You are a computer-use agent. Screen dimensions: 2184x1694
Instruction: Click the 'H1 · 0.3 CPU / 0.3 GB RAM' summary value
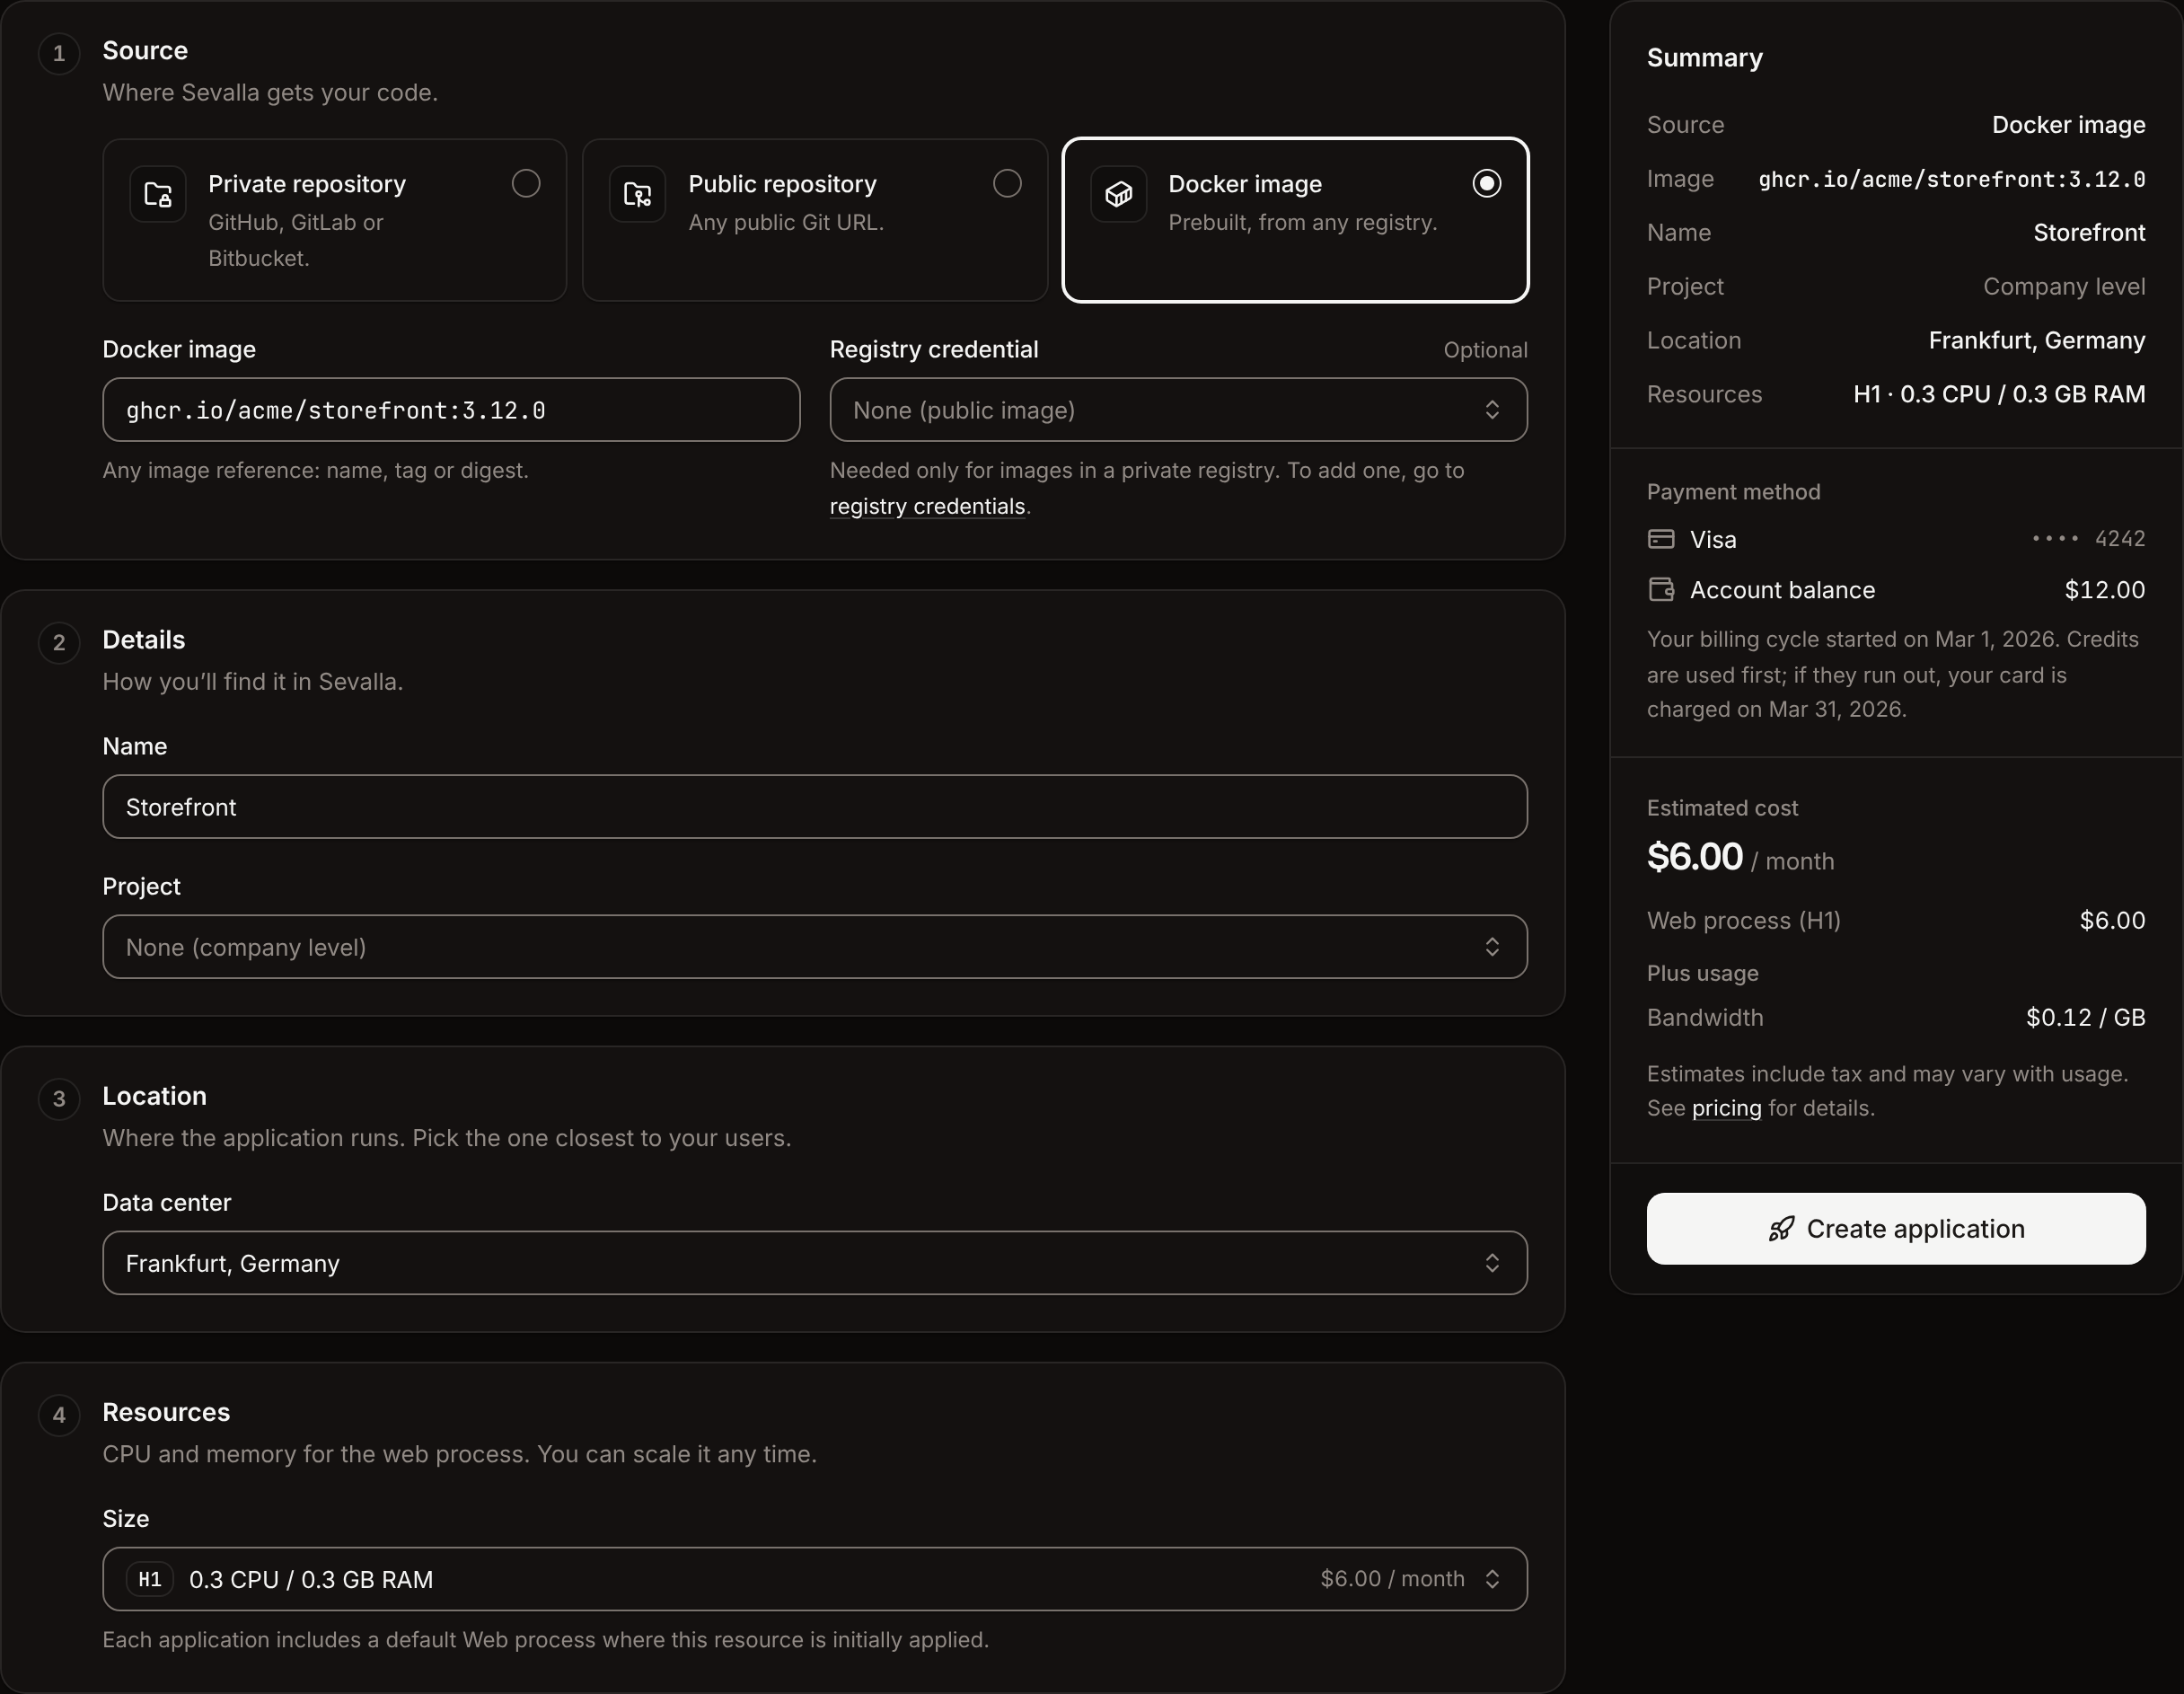(1999, 394)
